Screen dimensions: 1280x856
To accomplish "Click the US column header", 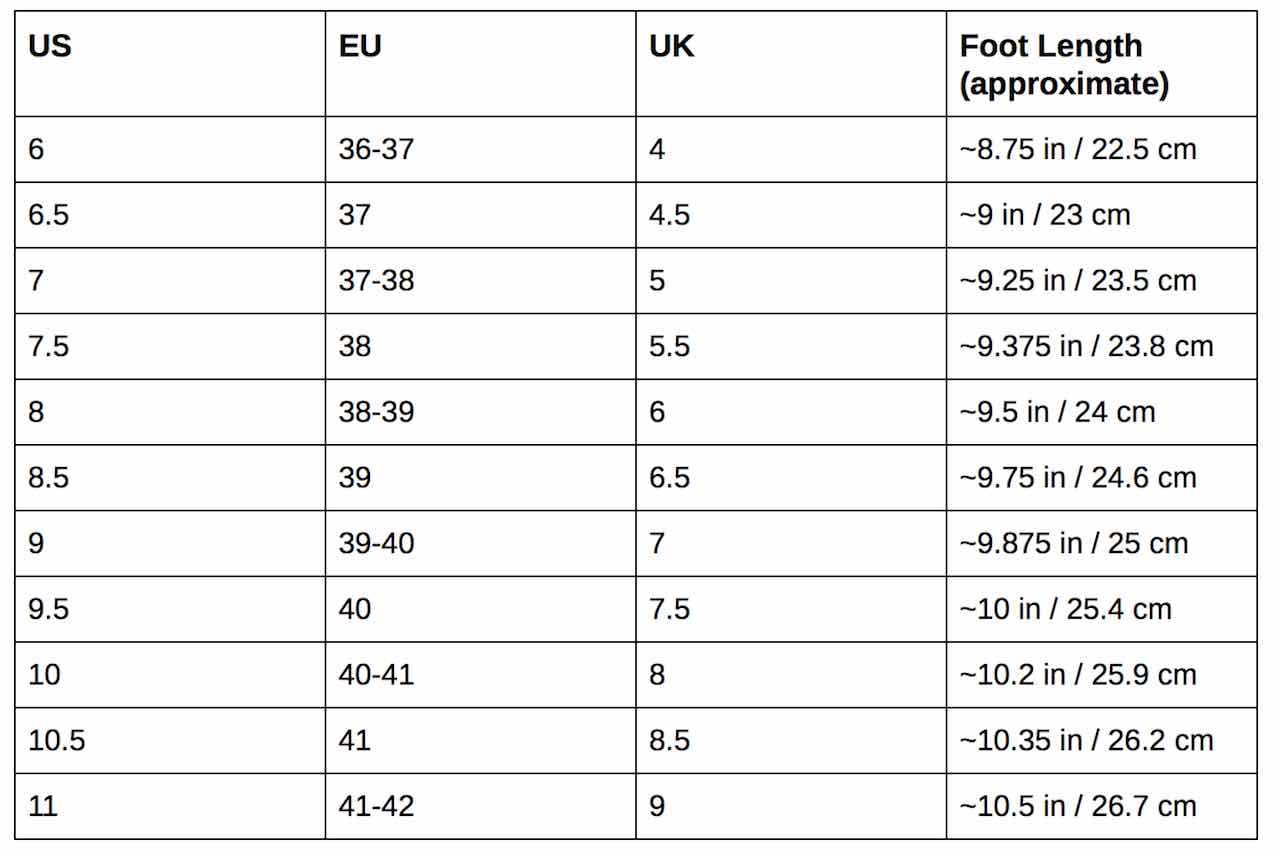I will click(x=50, y=47).
